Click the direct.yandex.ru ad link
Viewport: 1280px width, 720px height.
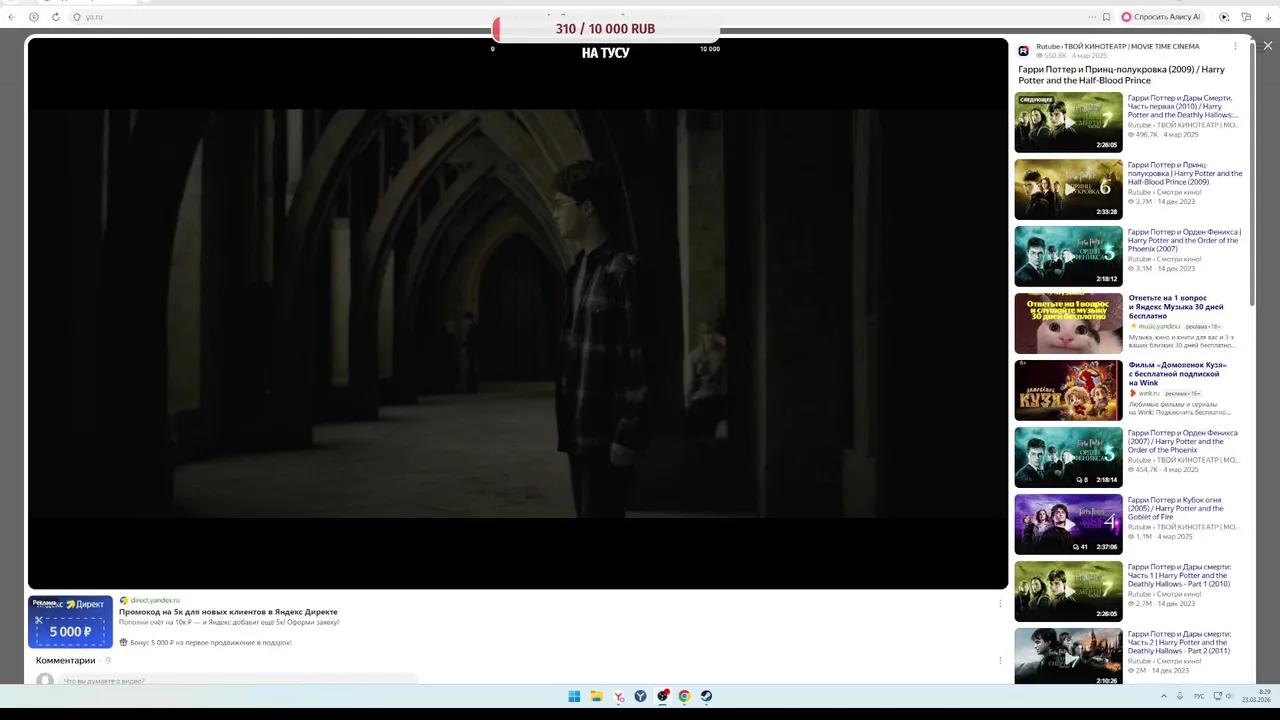(155, 600)
